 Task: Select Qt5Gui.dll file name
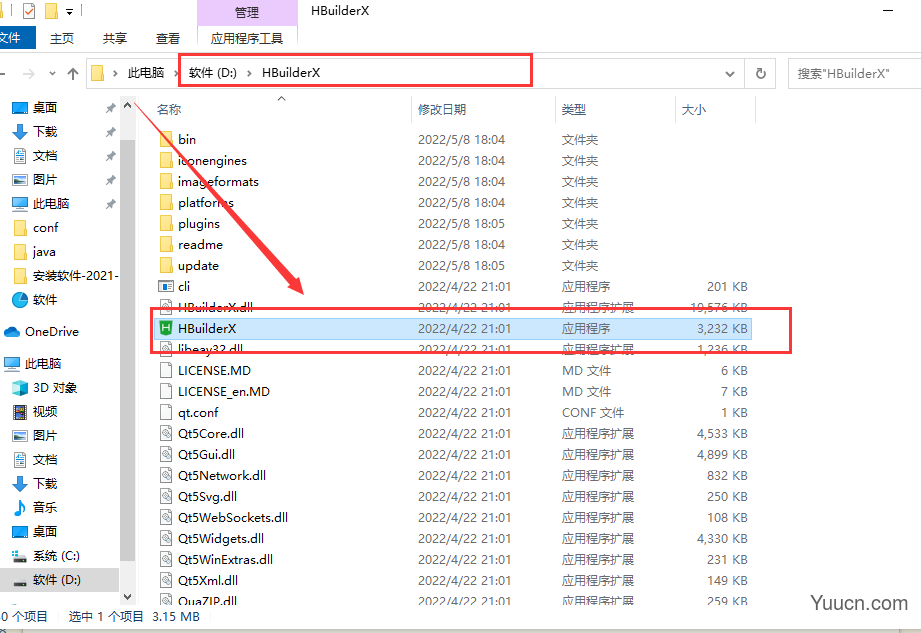coord(206,454)
